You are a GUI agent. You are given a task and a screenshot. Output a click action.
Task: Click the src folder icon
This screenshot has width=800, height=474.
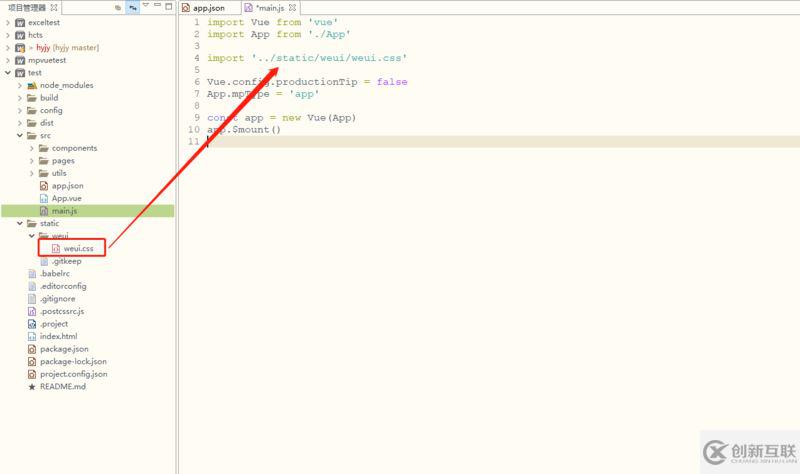pyautogui.click(x=32, y=135)
